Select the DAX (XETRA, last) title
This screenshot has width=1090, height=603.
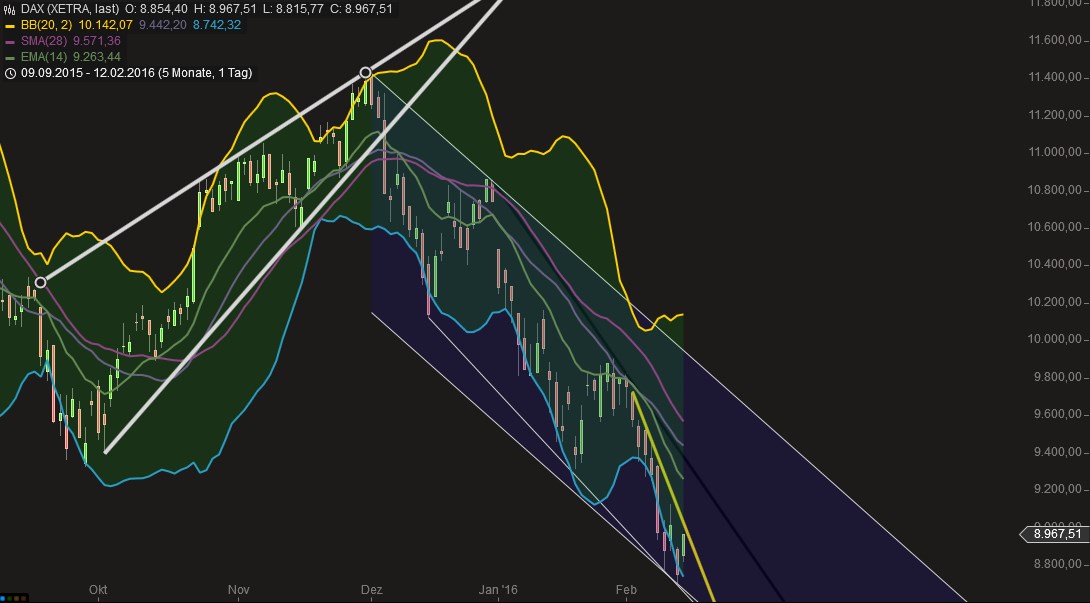point(72,7)
